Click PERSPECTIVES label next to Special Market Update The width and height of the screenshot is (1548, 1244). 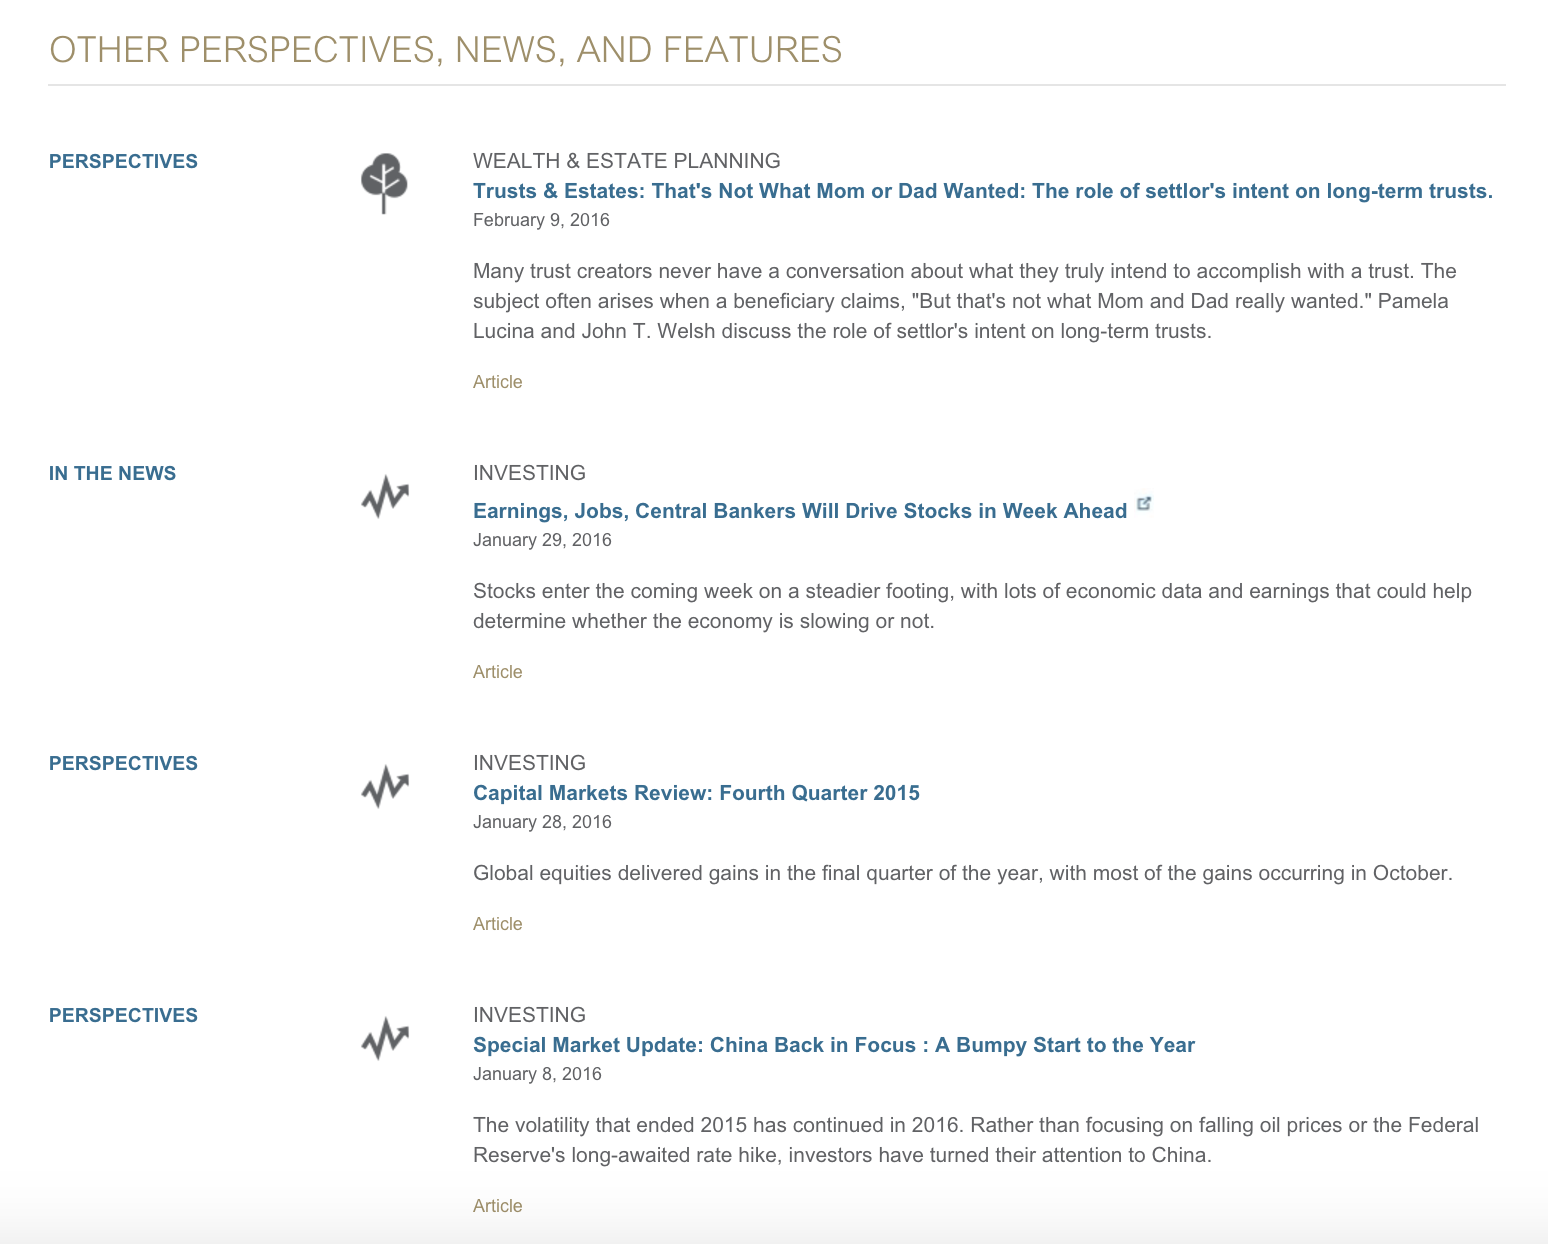tap(123, 1015)
